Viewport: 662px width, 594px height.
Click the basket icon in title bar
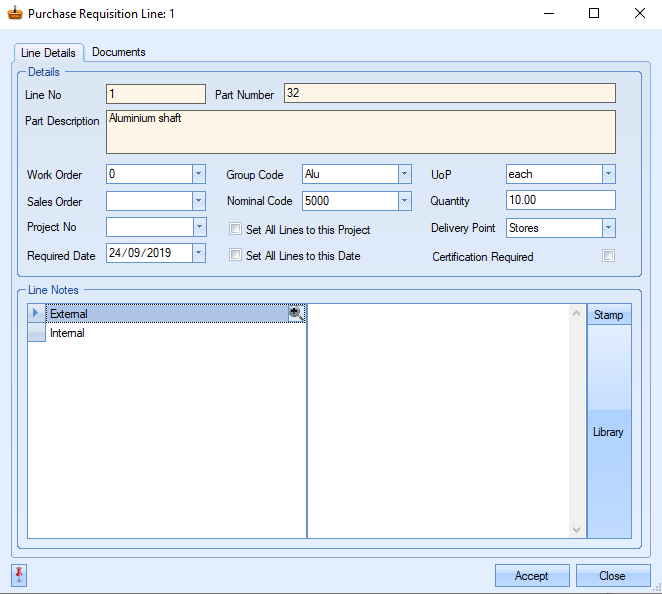(14, 14)
